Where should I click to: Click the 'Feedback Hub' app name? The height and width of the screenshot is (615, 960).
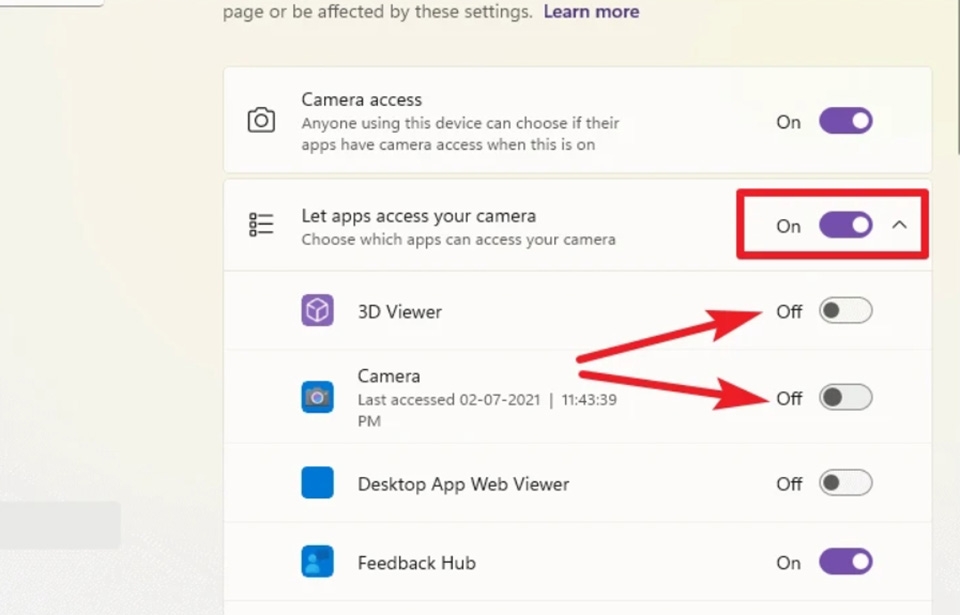pos(416,563)
